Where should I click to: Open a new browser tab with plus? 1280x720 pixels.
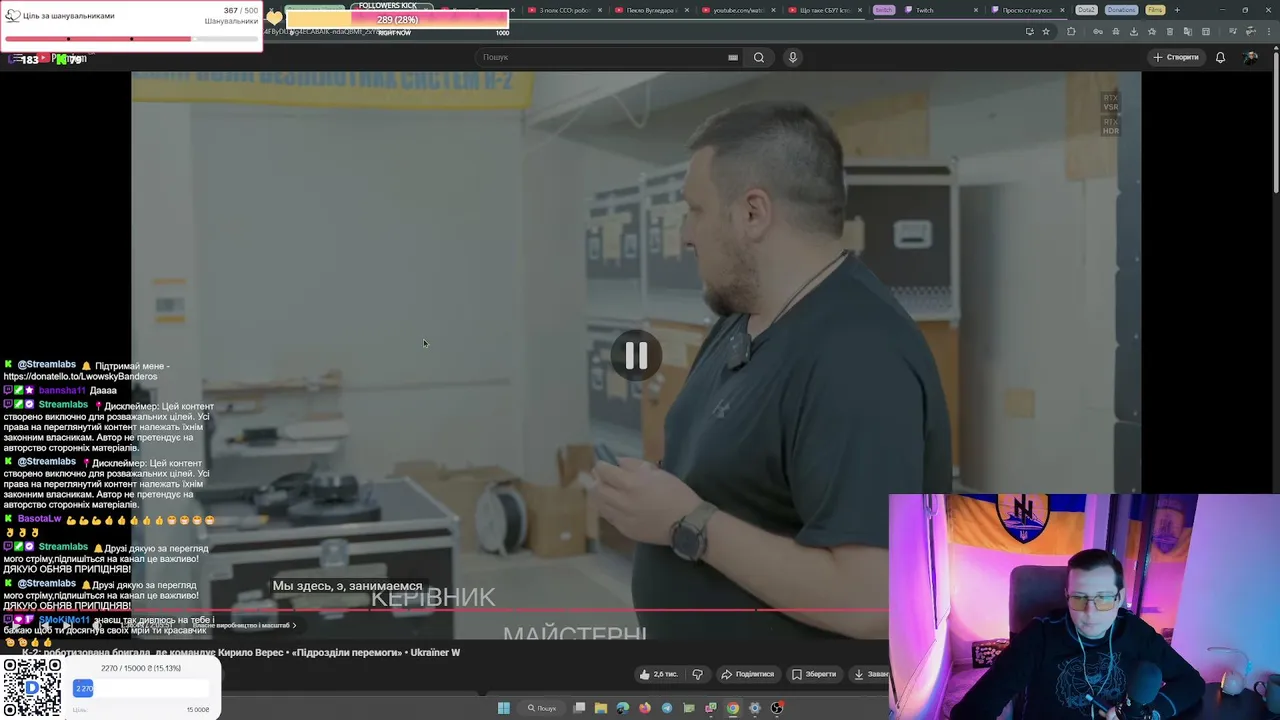(x=1177, y=10)
